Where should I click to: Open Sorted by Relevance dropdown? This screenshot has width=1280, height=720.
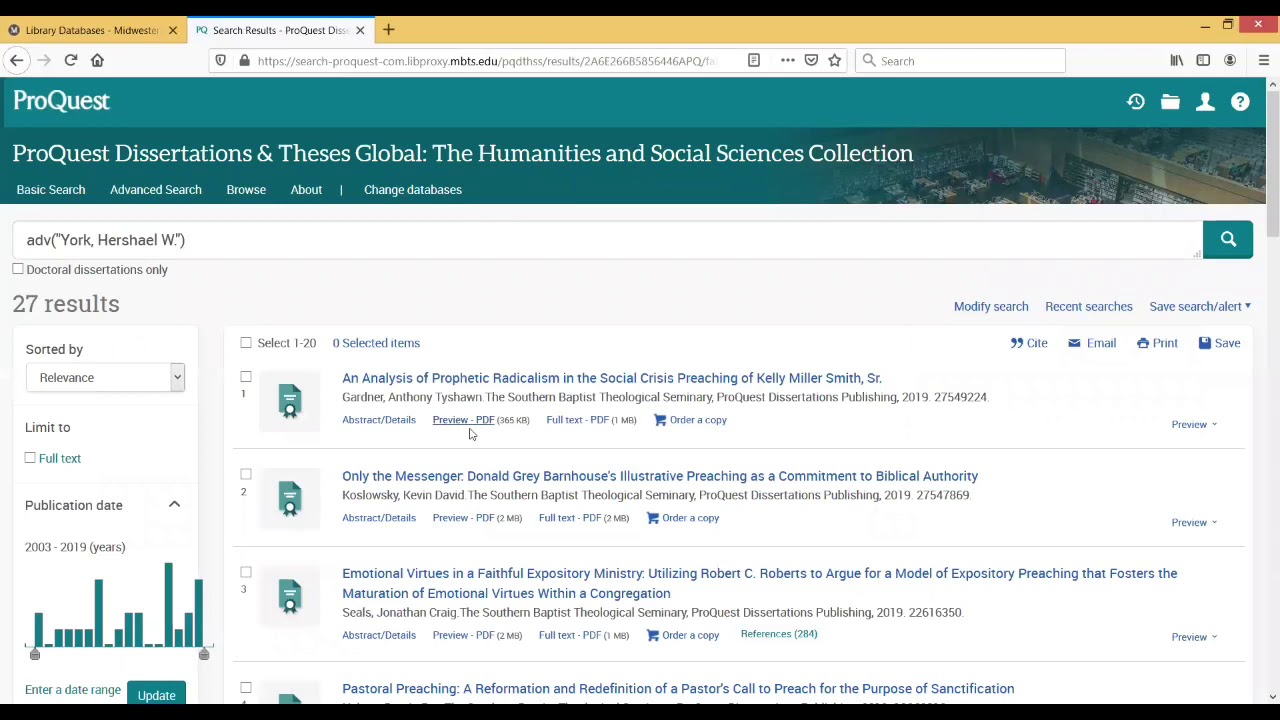(x=106, y=377)
